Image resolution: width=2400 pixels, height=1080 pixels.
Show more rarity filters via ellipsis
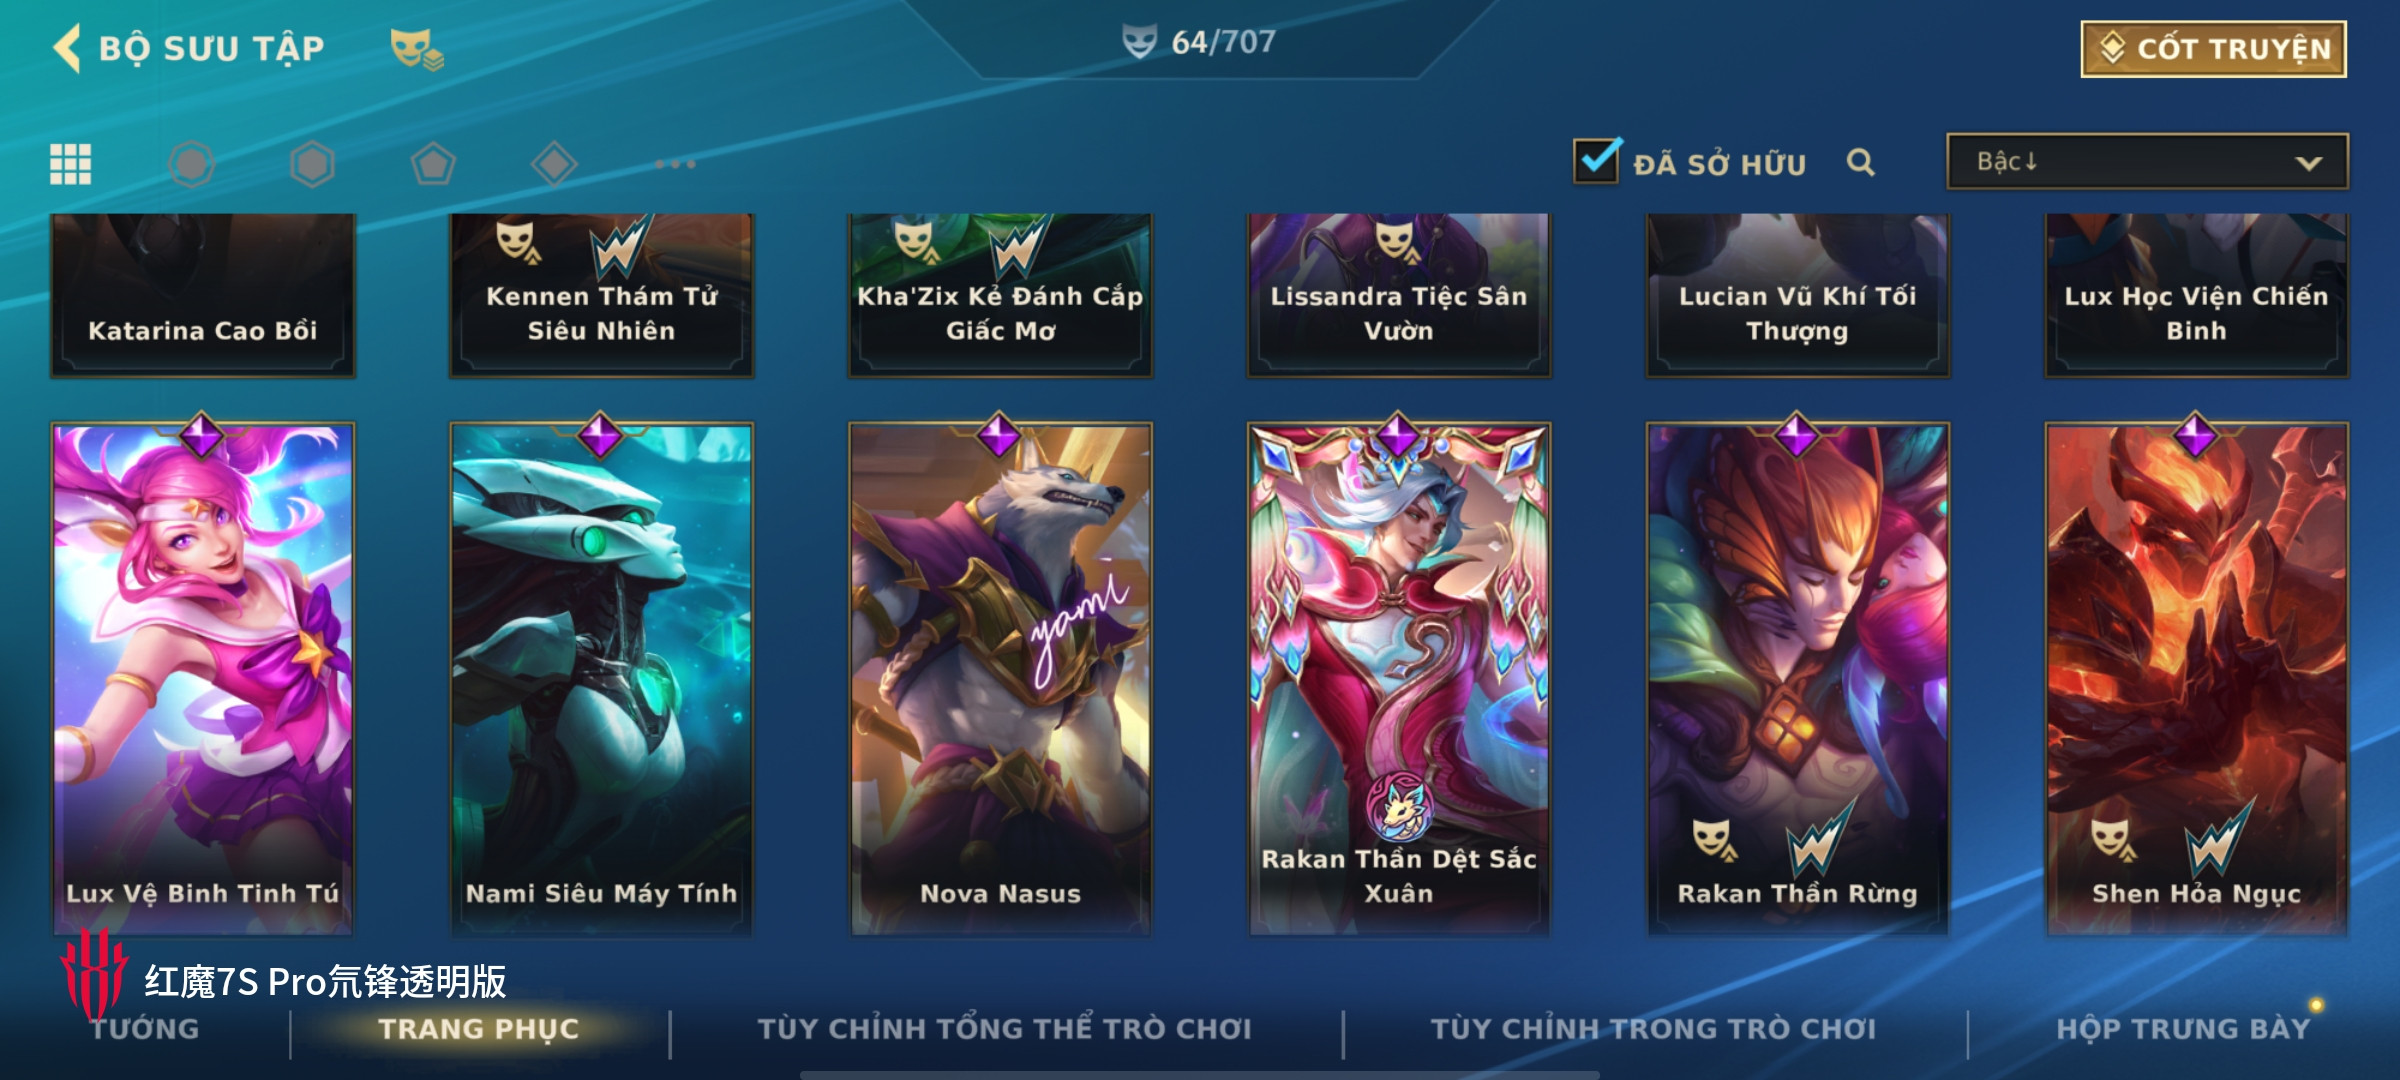676,164
